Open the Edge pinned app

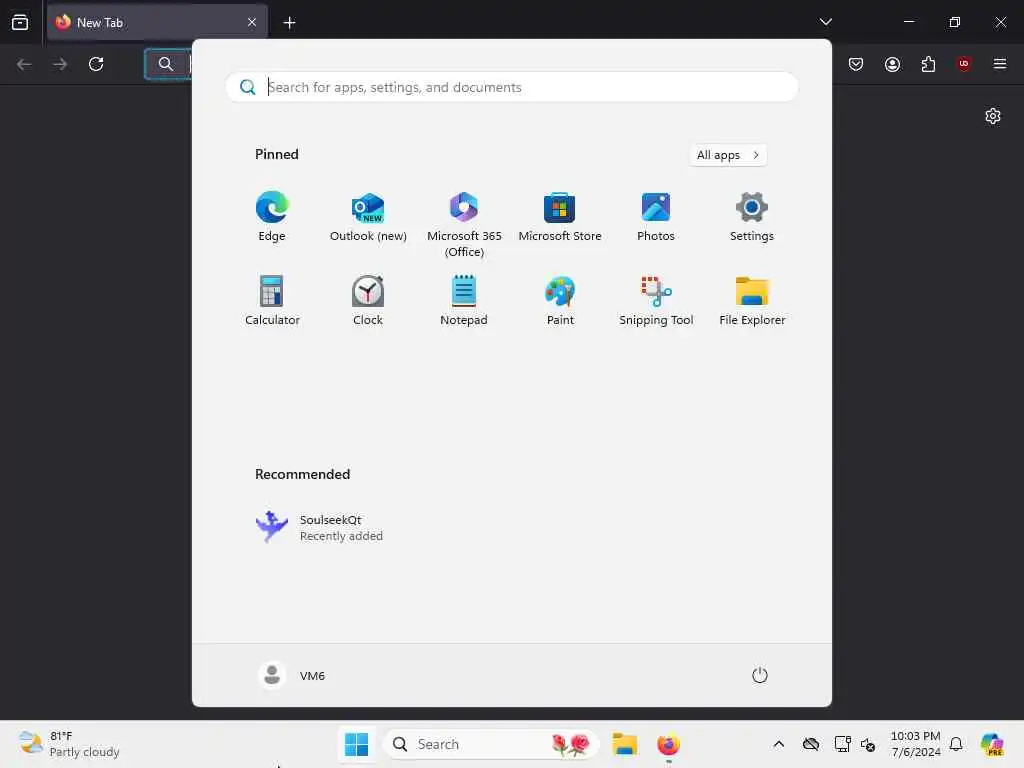(x=272, y=217)
